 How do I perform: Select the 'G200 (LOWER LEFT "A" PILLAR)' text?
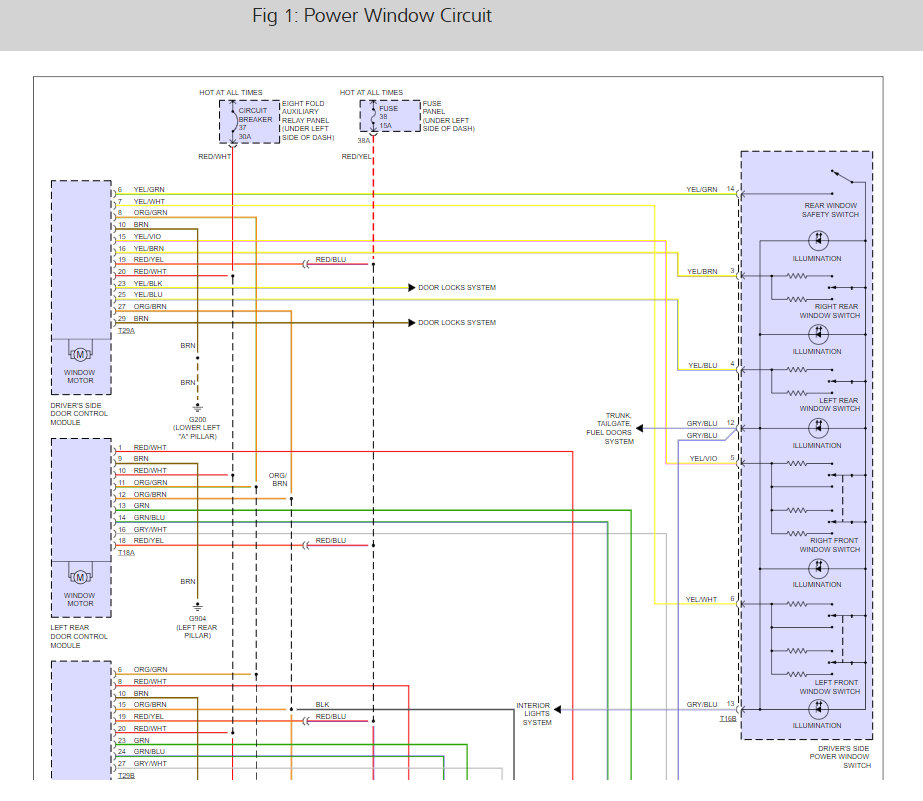pyautogui.click(x=197, y=428)
